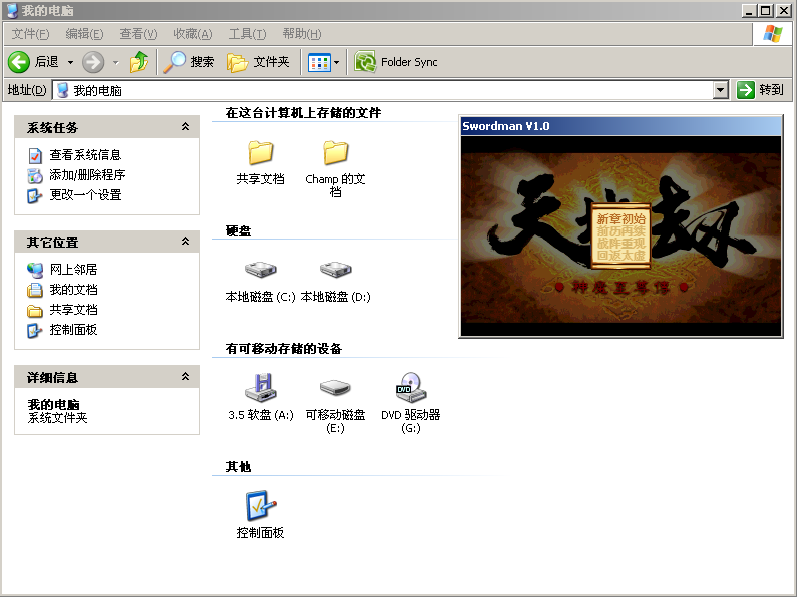Click the Swordman V1.0 title bar
Screen dimensions: 797x597
pyautogui.click(x=620, y=126)
